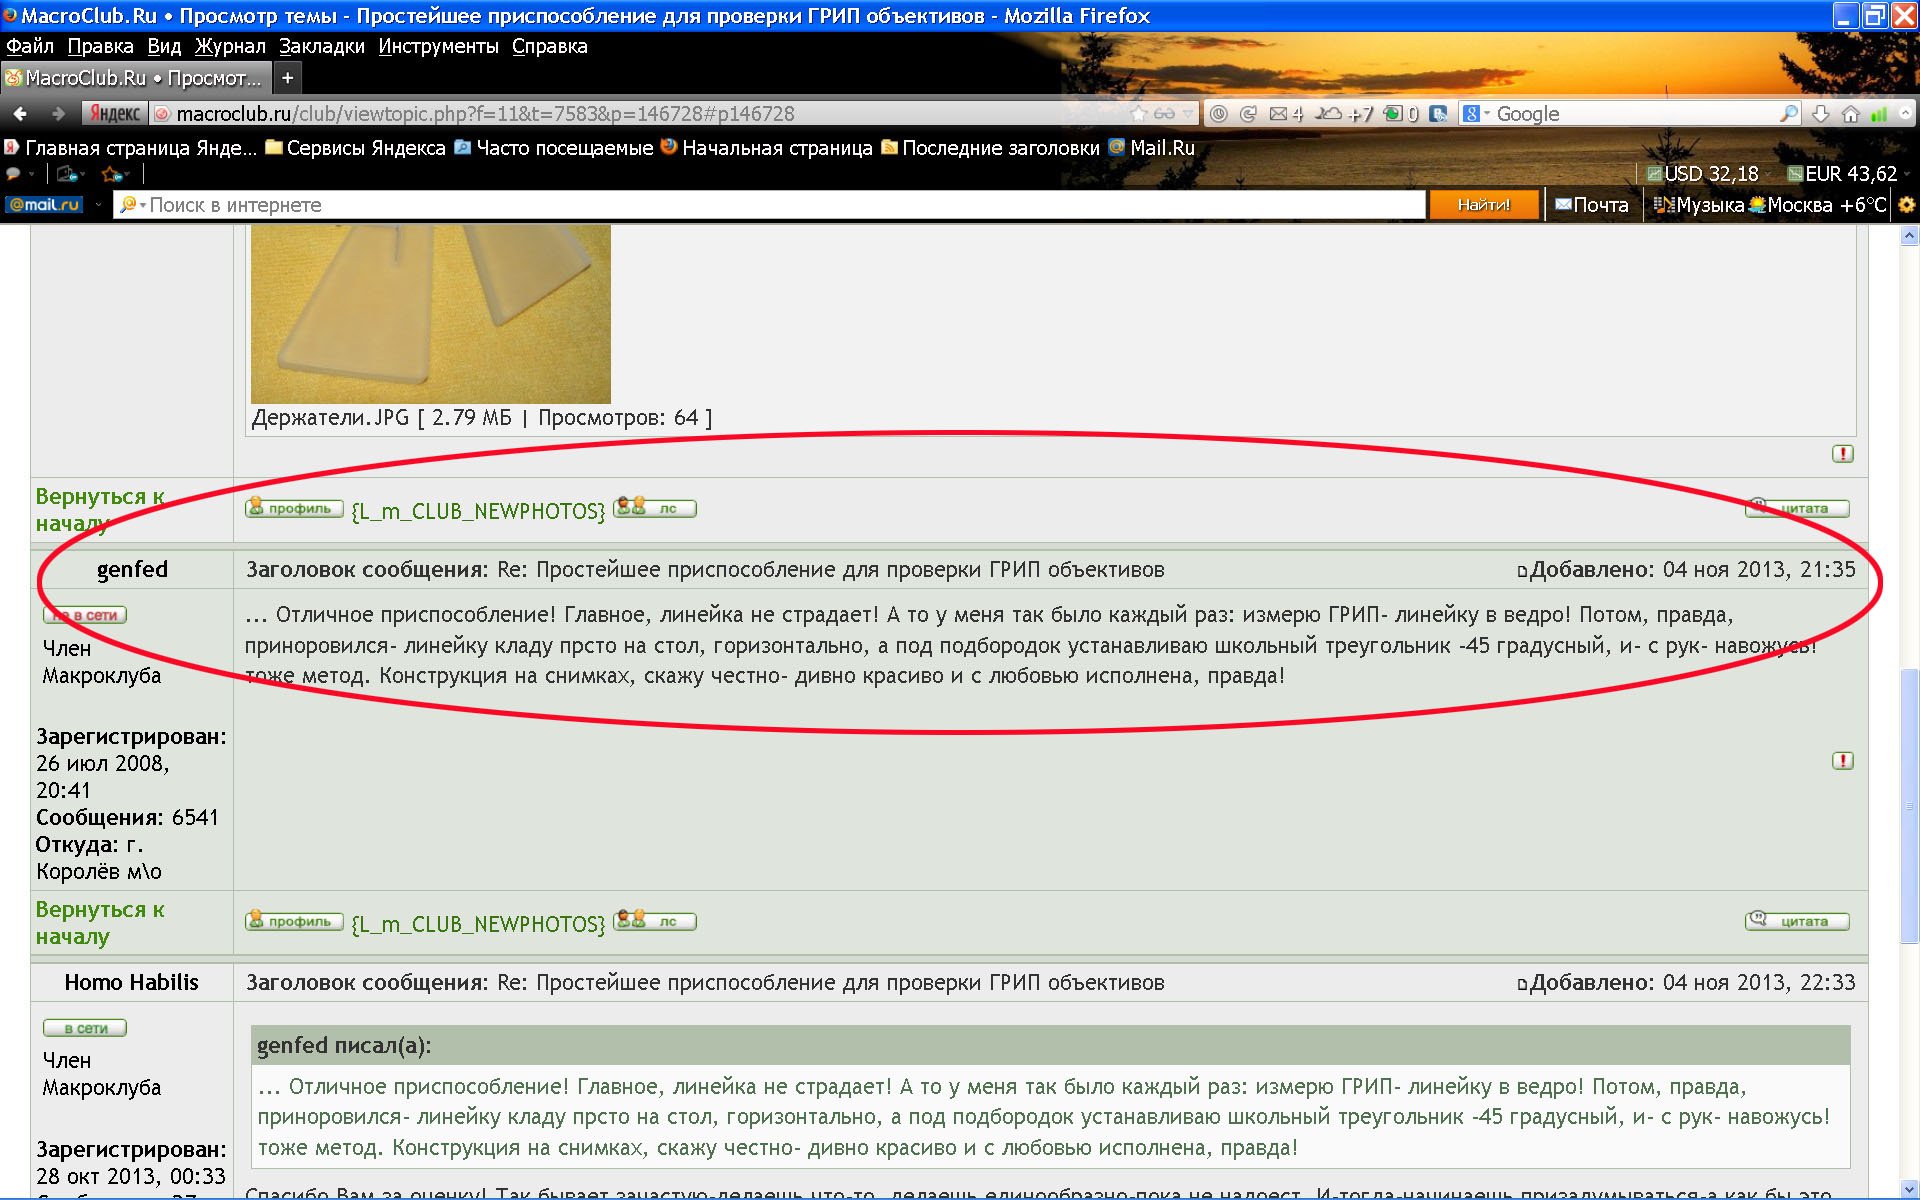
Task: Open the Google search engine dropdown
Action: (1476, 114)
